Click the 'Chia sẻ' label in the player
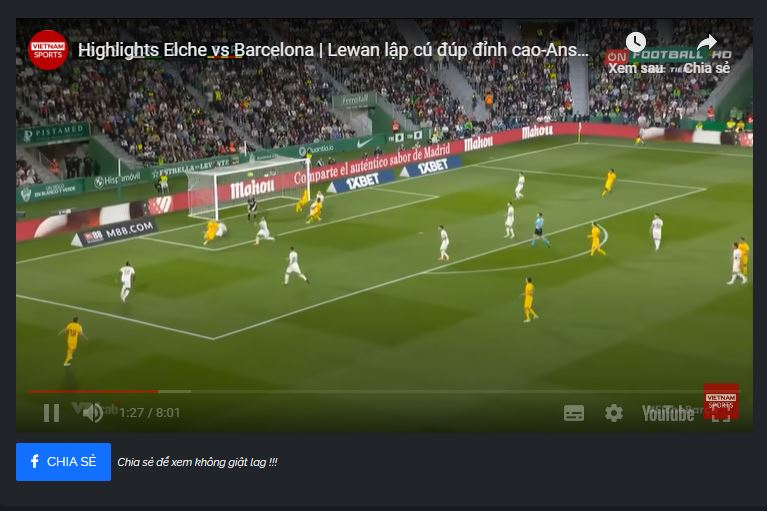Screen dimensions: 767x511 [707, 68]
